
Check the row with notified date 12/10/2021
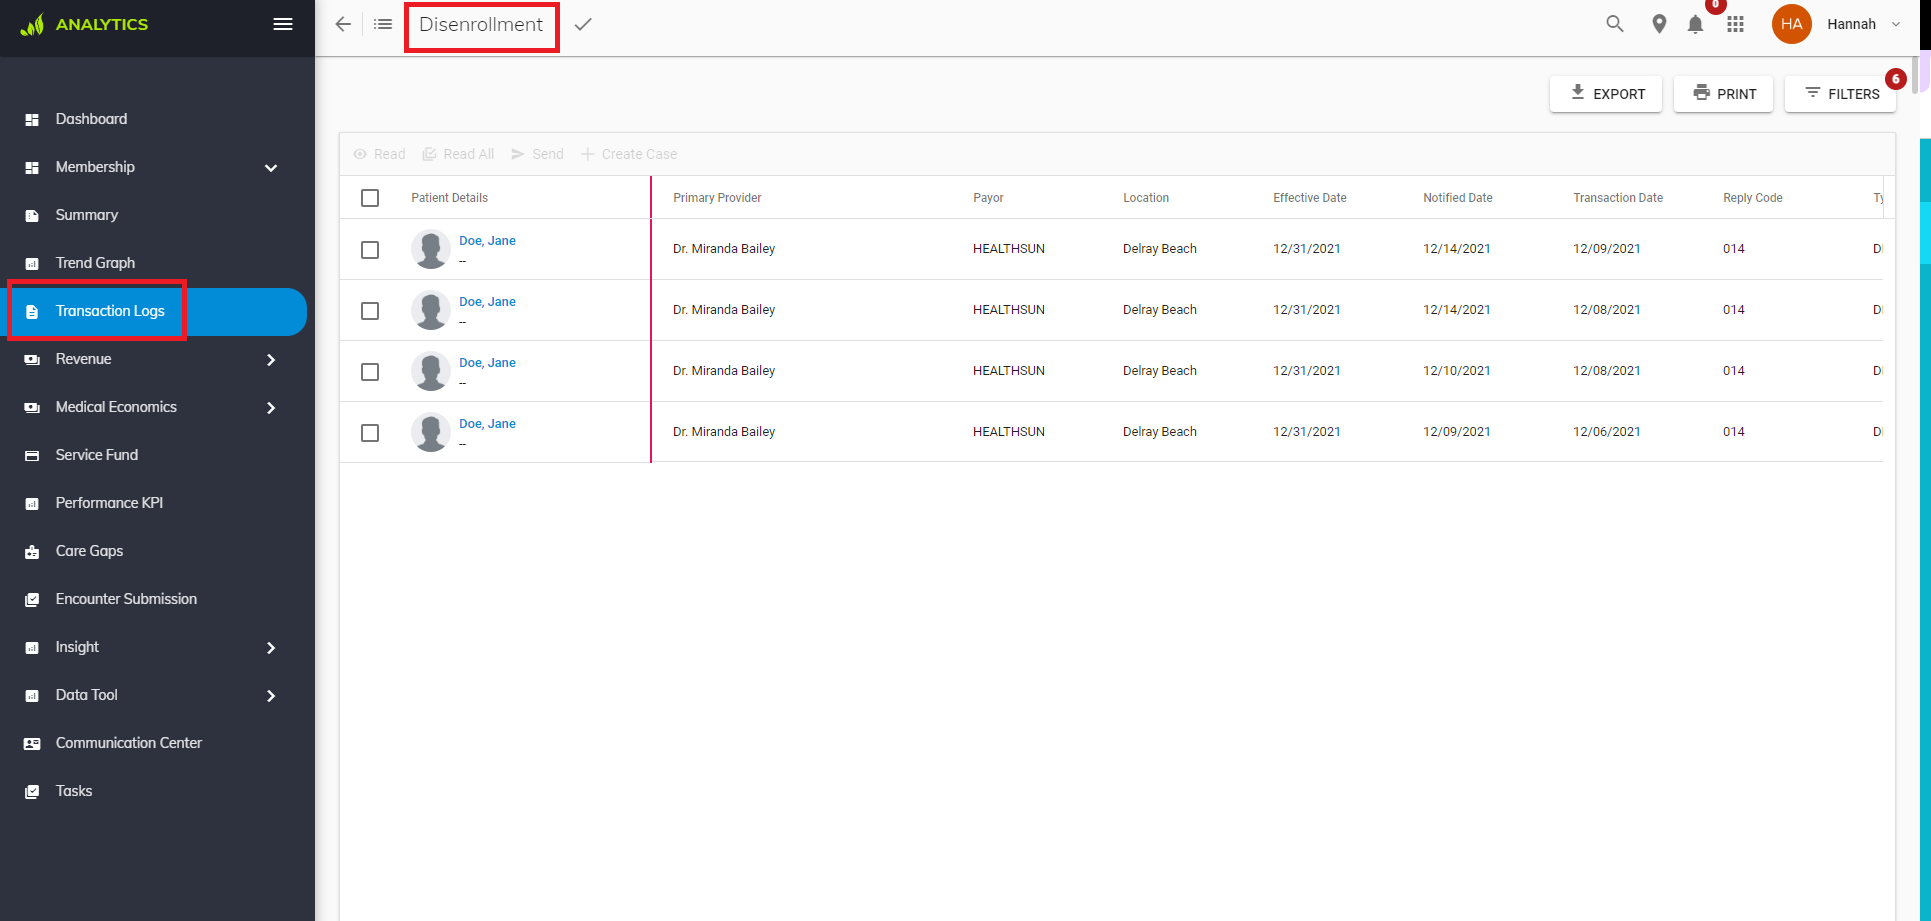click(370, 372)
